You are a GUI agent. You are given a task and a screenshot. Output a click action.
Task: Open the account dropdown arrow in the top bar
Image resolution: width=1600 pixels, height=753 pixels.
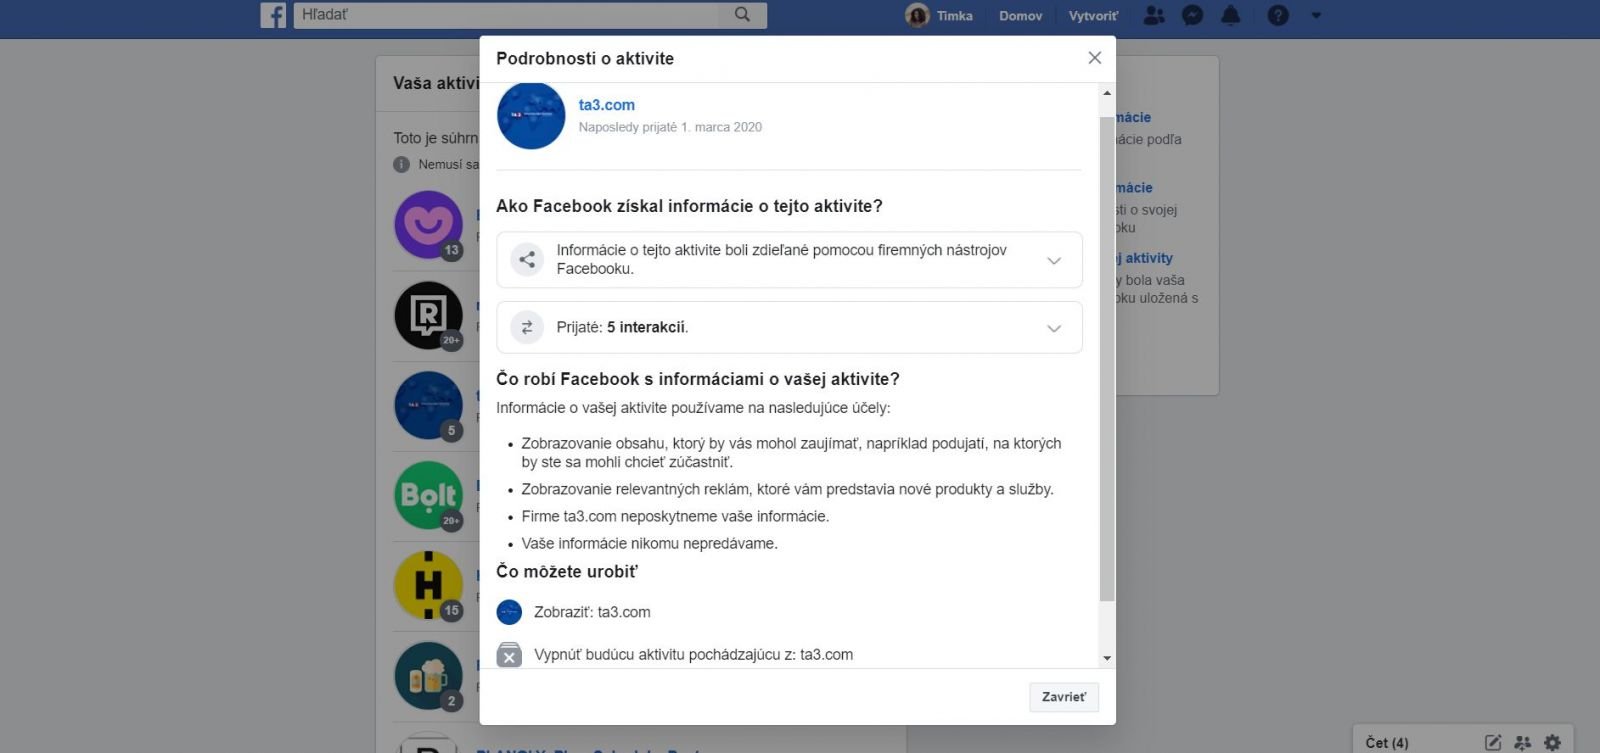point(1316,15)
